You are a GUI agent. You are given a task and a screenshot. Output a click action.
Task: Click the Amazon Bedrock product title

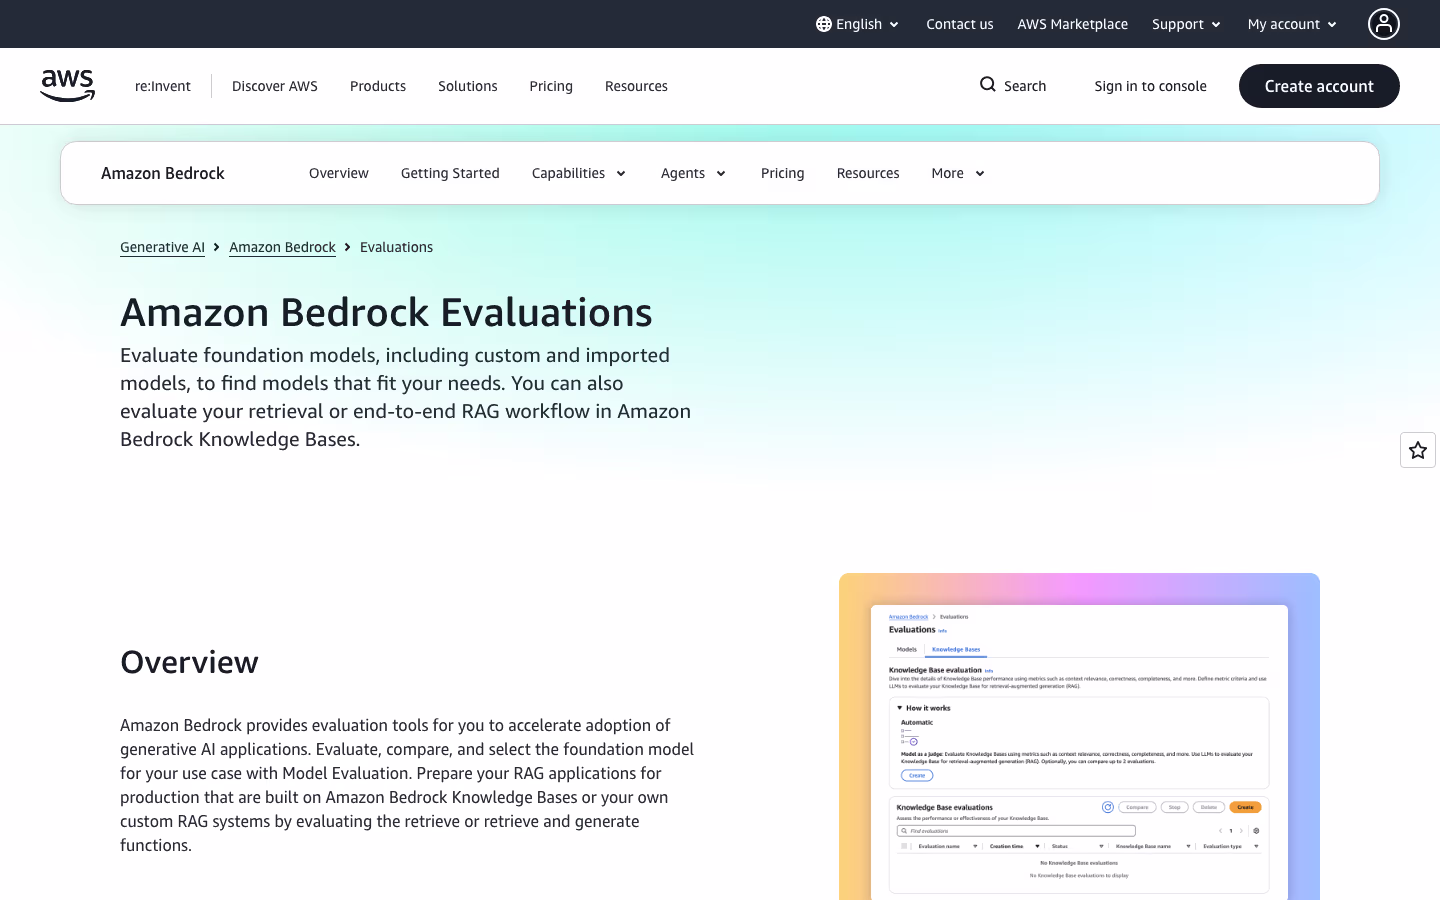pos(163,173)
